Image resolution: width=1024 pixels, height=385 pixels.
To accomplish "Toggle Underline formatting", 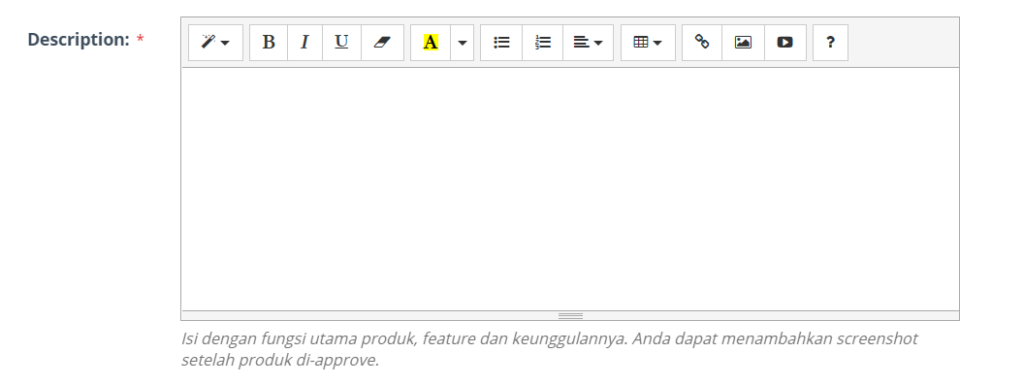I will pos(342,42).
